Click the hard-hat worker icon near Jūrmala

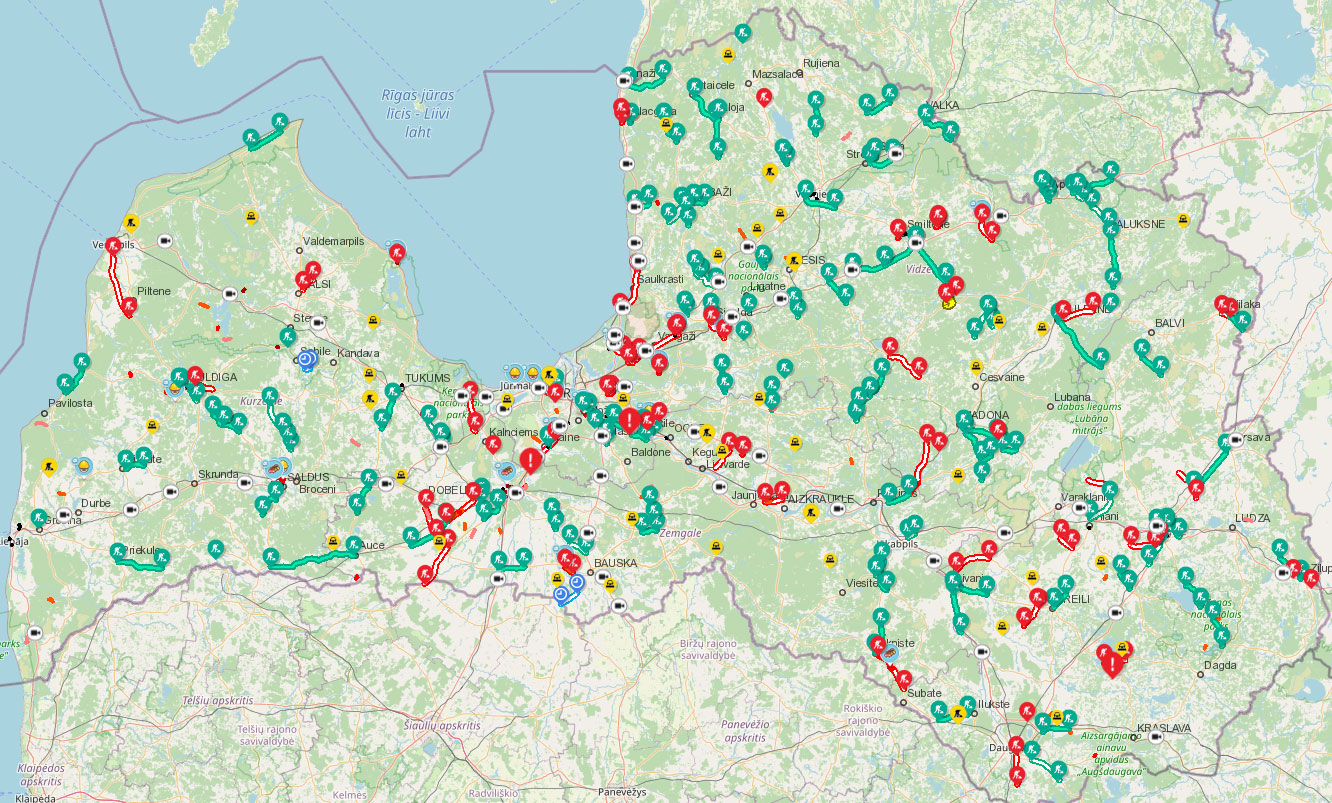513,373
